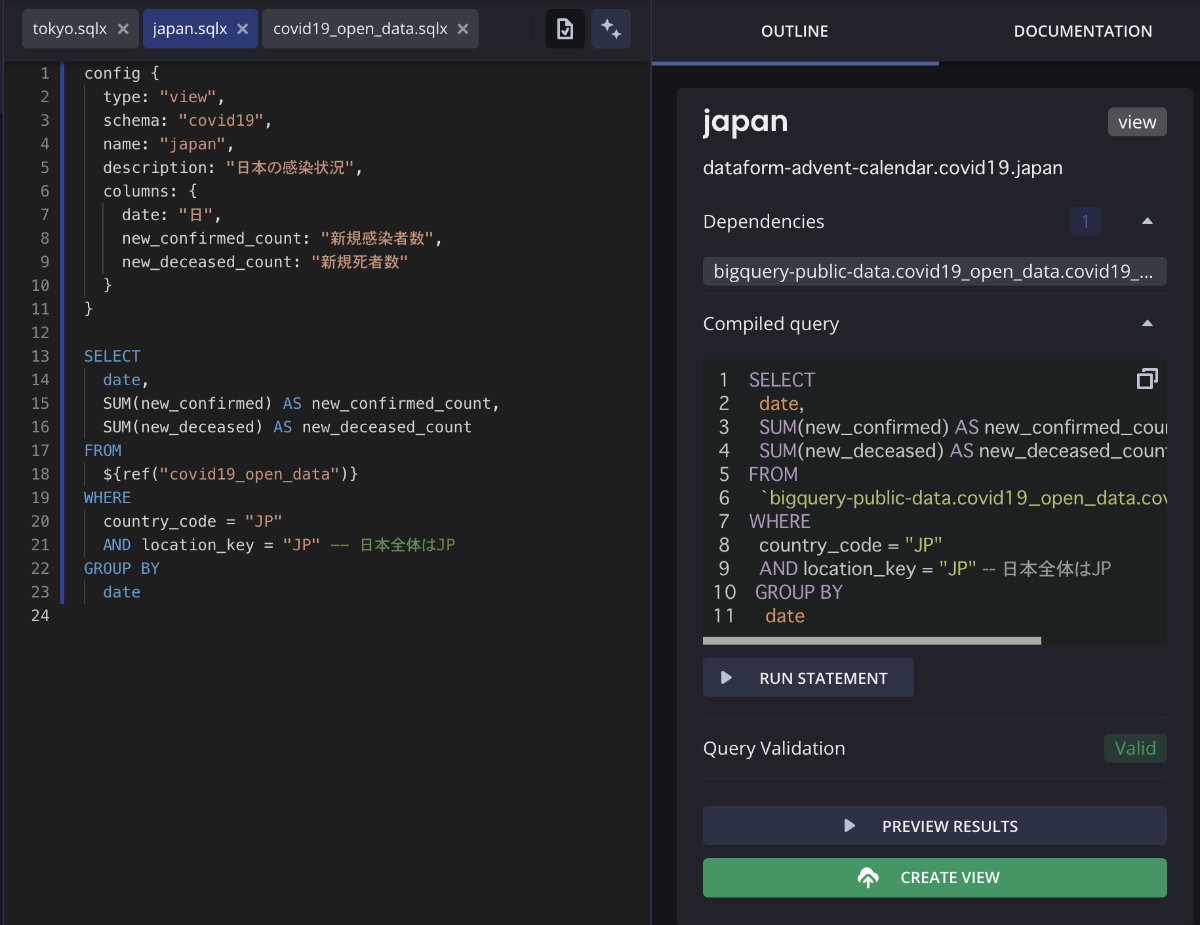Image resolution: width=1200 pixels, height=925 pixels.
Task: Click the Valid query validation badge
Action: (1135, 748)
